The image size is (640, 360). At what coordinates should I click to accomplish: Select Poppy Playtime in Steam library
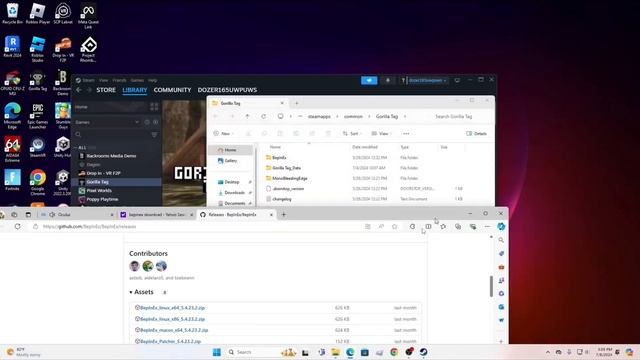[x=116, y=199]
